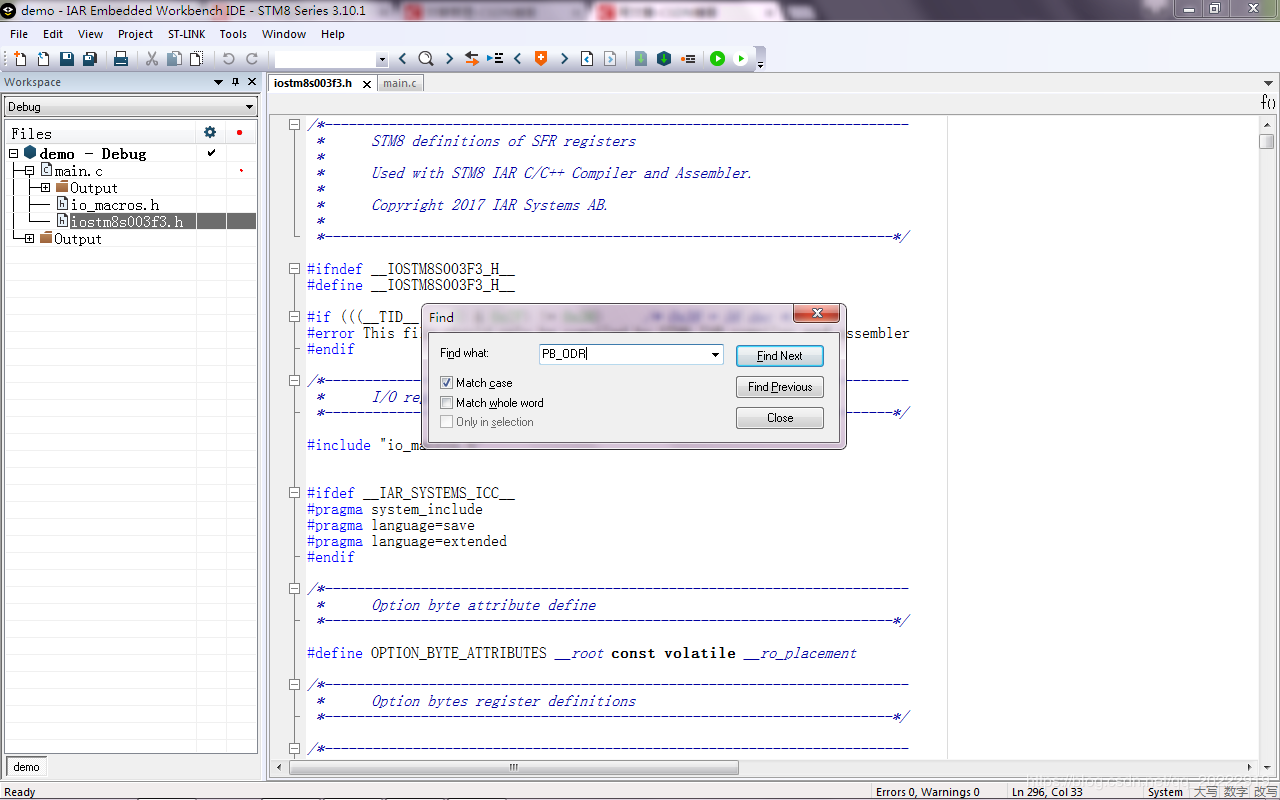Select io_macros.h in the workspace tree
The height and width of the screenshot is (800, 1280).
tap(114, 205)
